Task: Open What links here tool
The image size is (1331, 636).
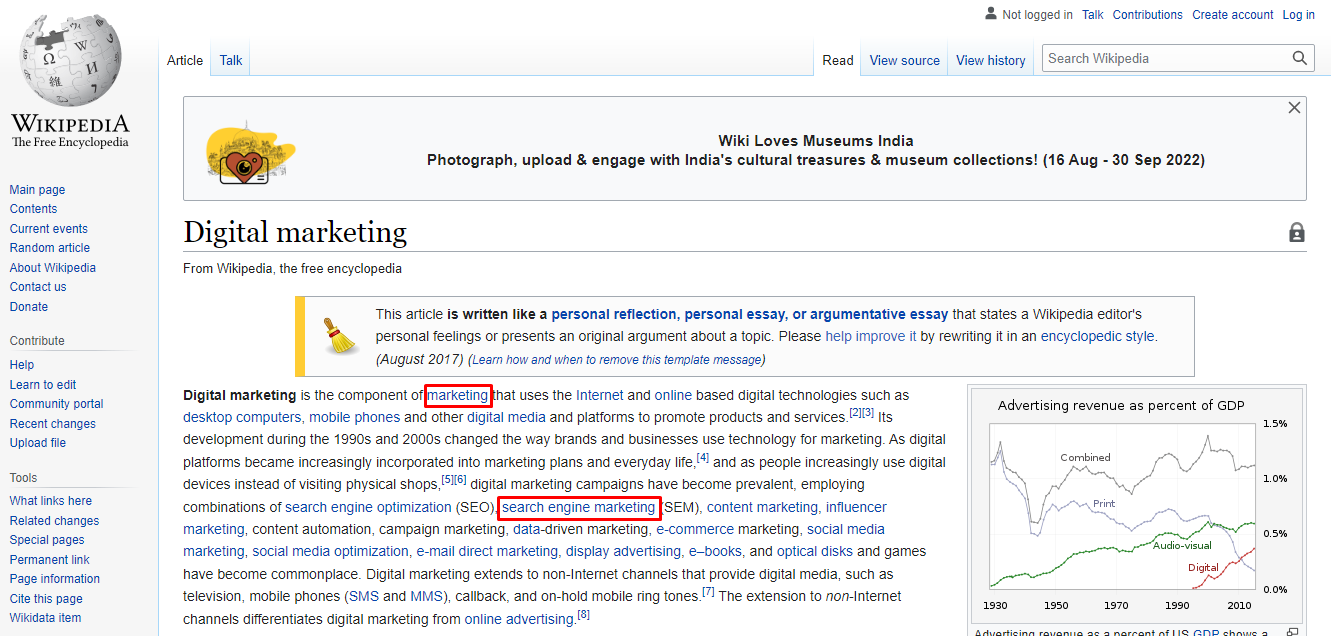Action: point(51,501)
